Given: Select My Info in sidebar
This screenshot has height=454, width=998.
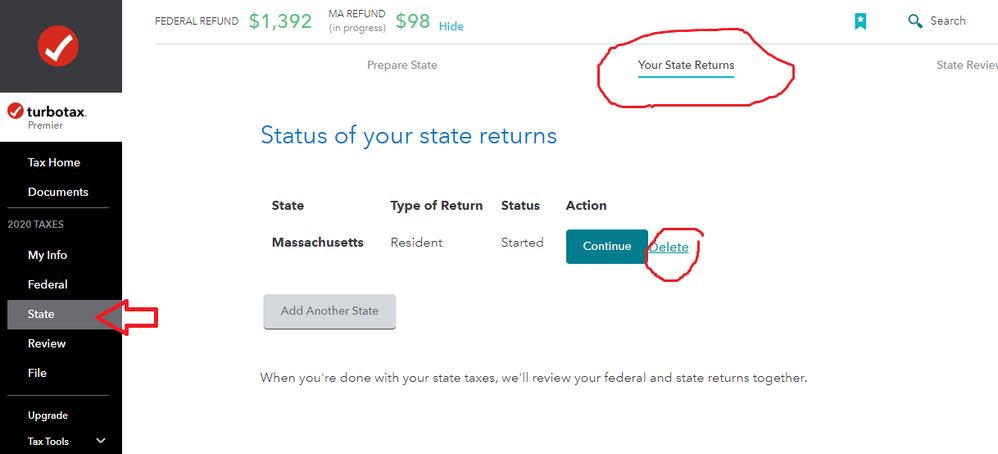Looking at the screenshot, I should point(47,255).
